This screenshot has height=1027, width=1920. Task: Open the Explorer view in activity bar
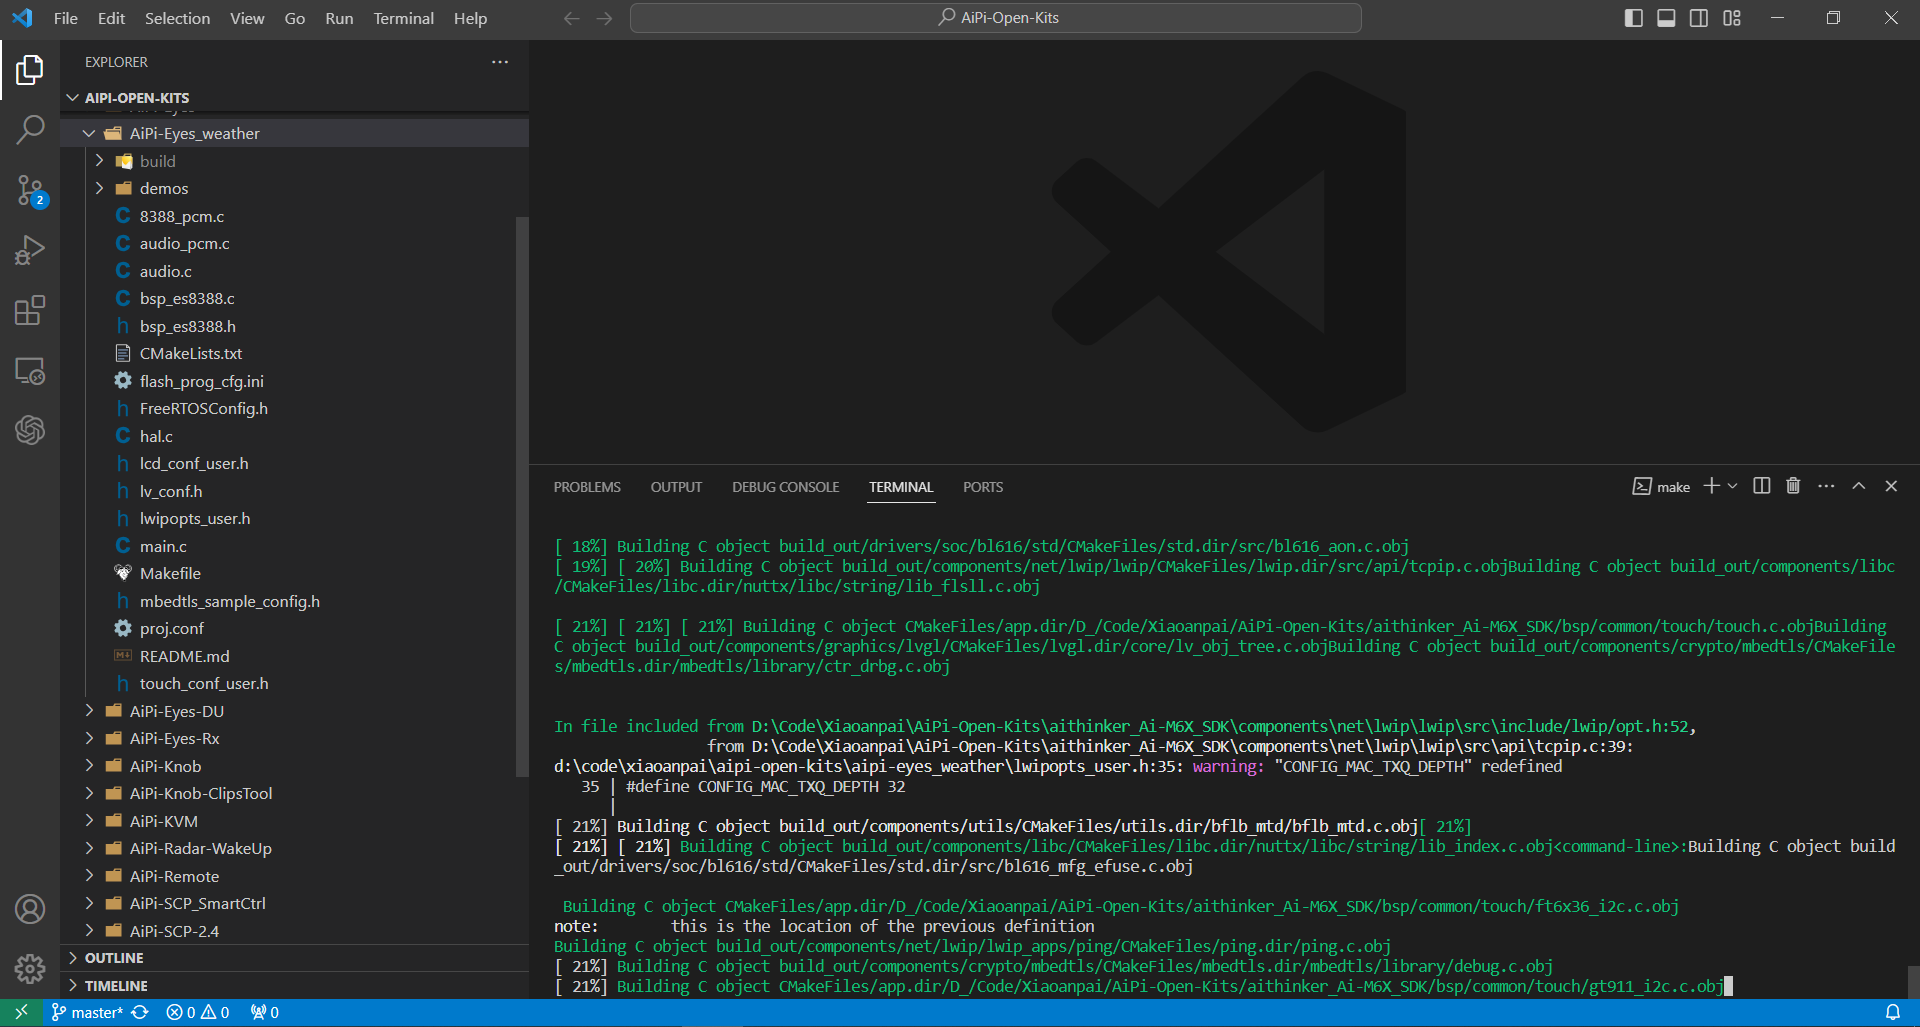(x=30, y=70)
